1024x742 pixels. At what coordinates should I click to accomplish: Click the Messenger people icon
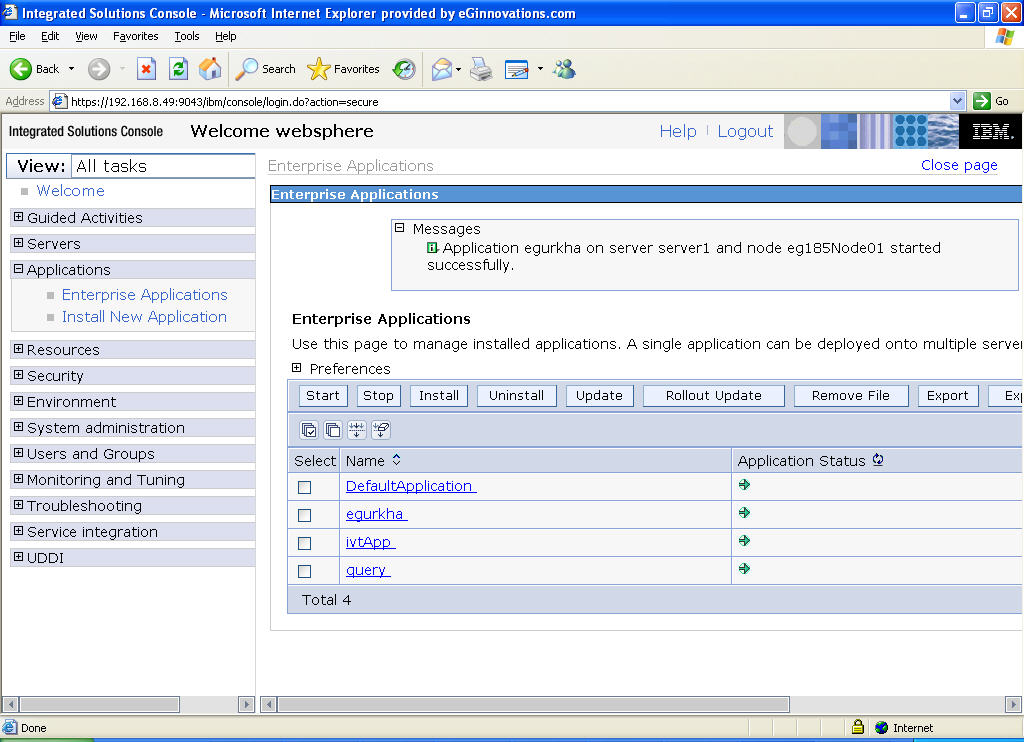(564, 69)
